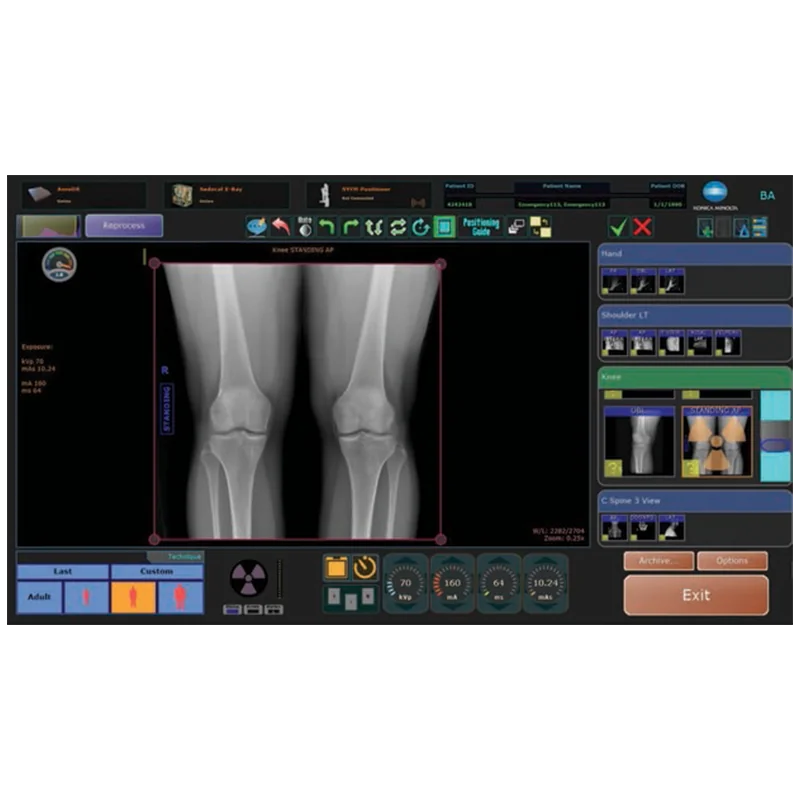
Task: Select the Adult patient type
Action: click(39, 597)
